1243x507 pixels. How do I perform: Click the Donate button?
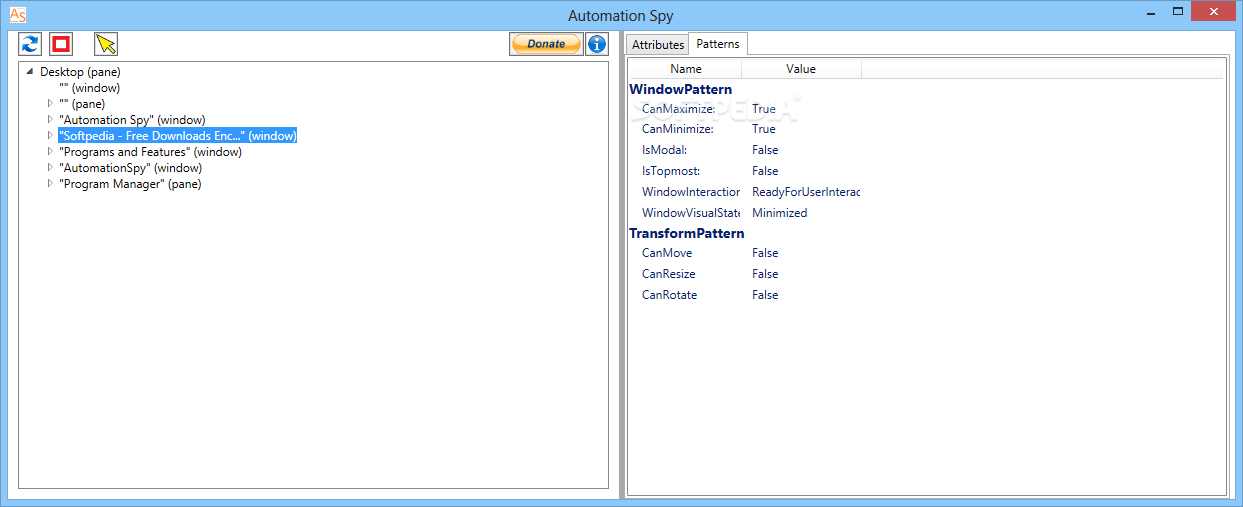(x=546, y=44)
